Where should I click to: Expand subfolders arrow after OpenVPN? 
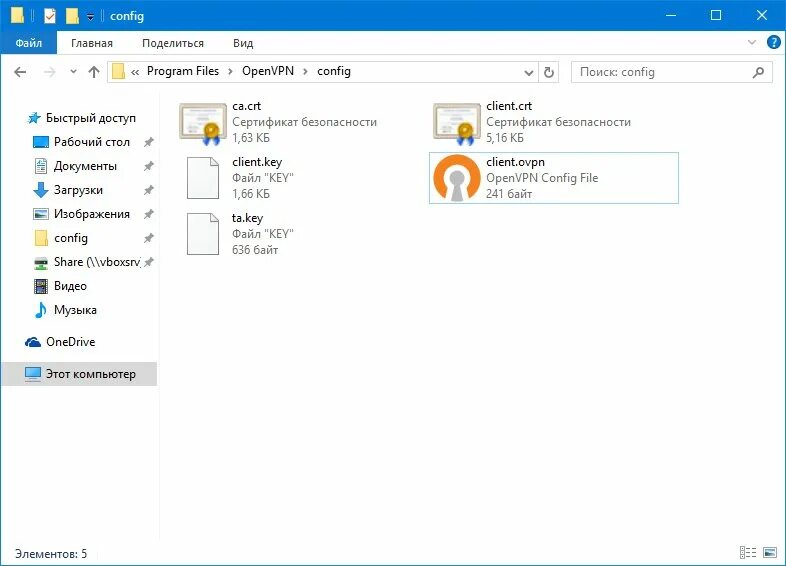click(305, 72)
